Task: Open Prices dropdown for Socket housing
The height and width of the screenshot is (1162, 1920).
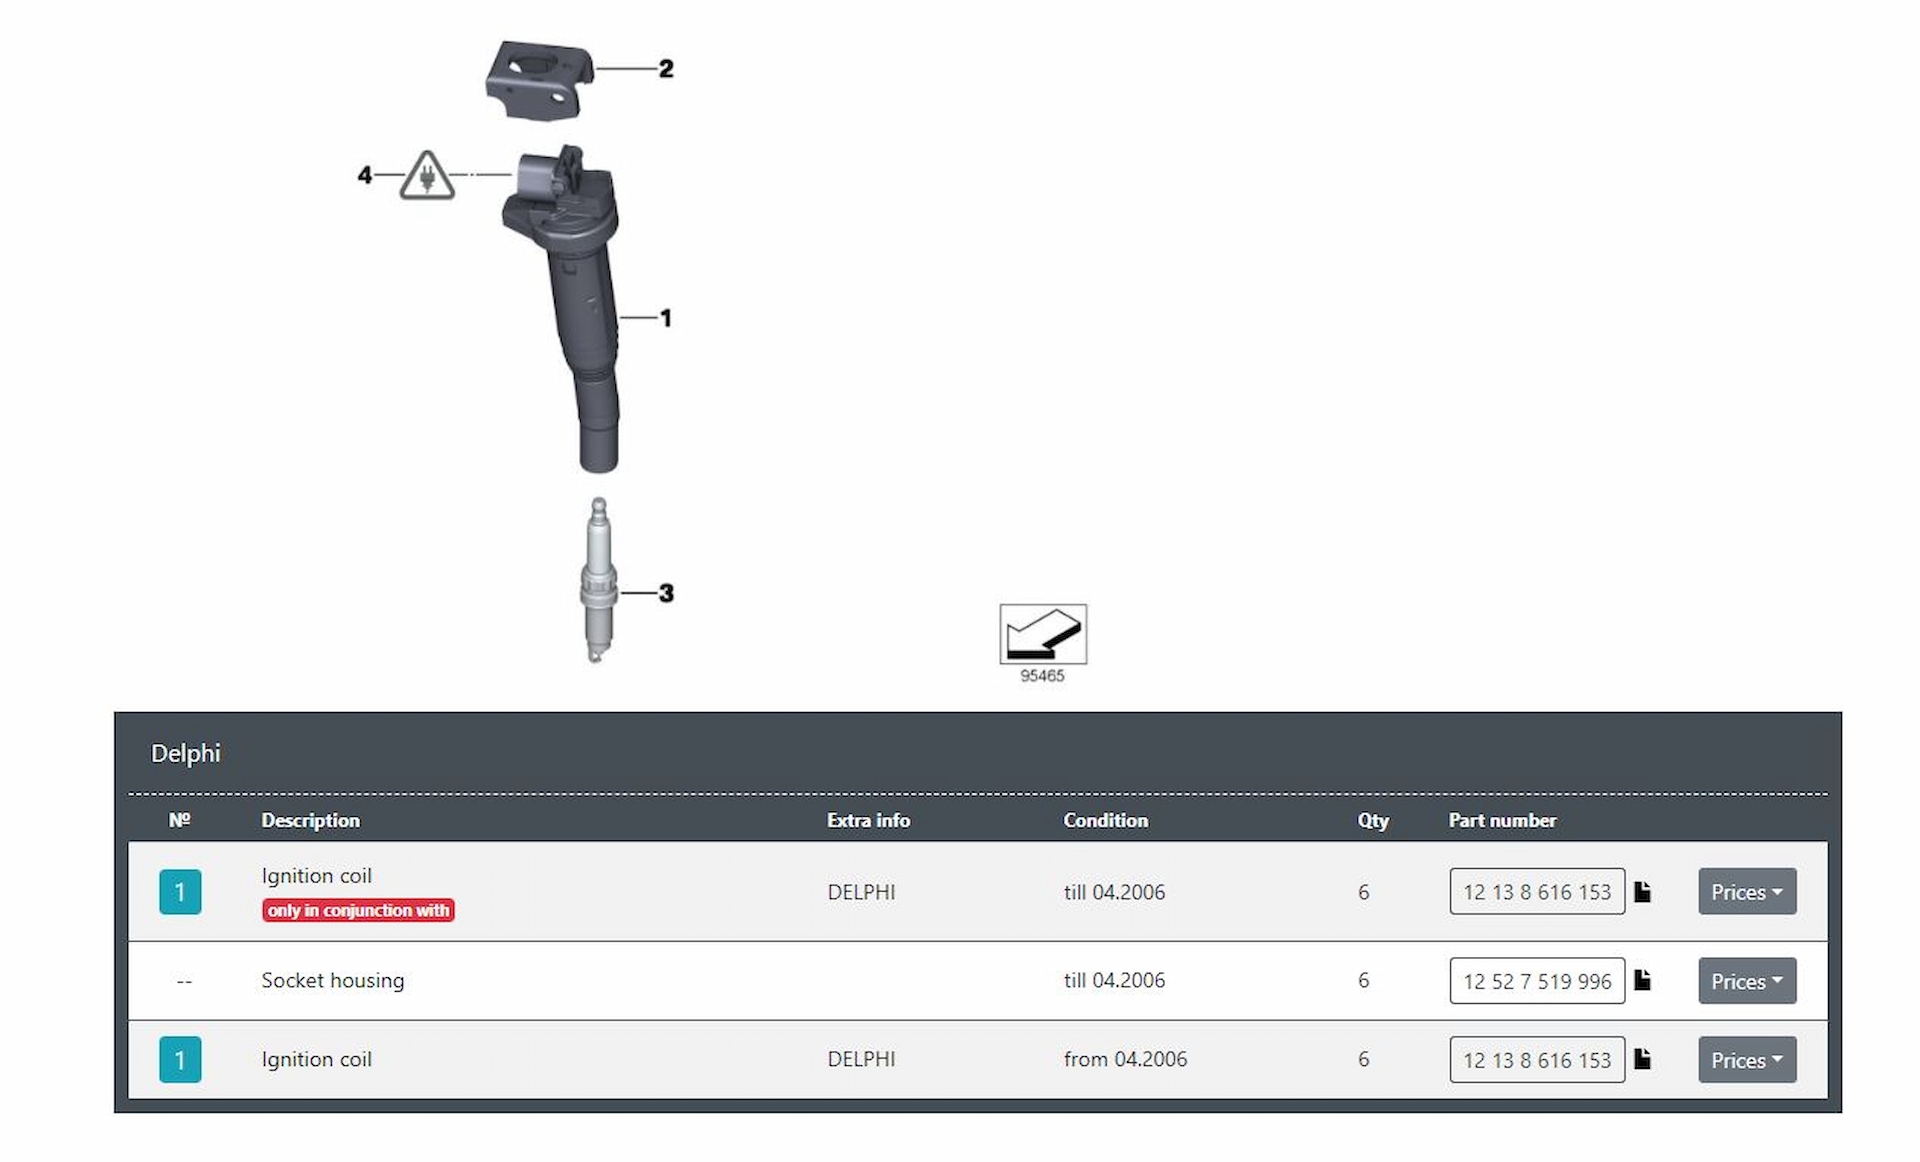Action: (1746, 981)
